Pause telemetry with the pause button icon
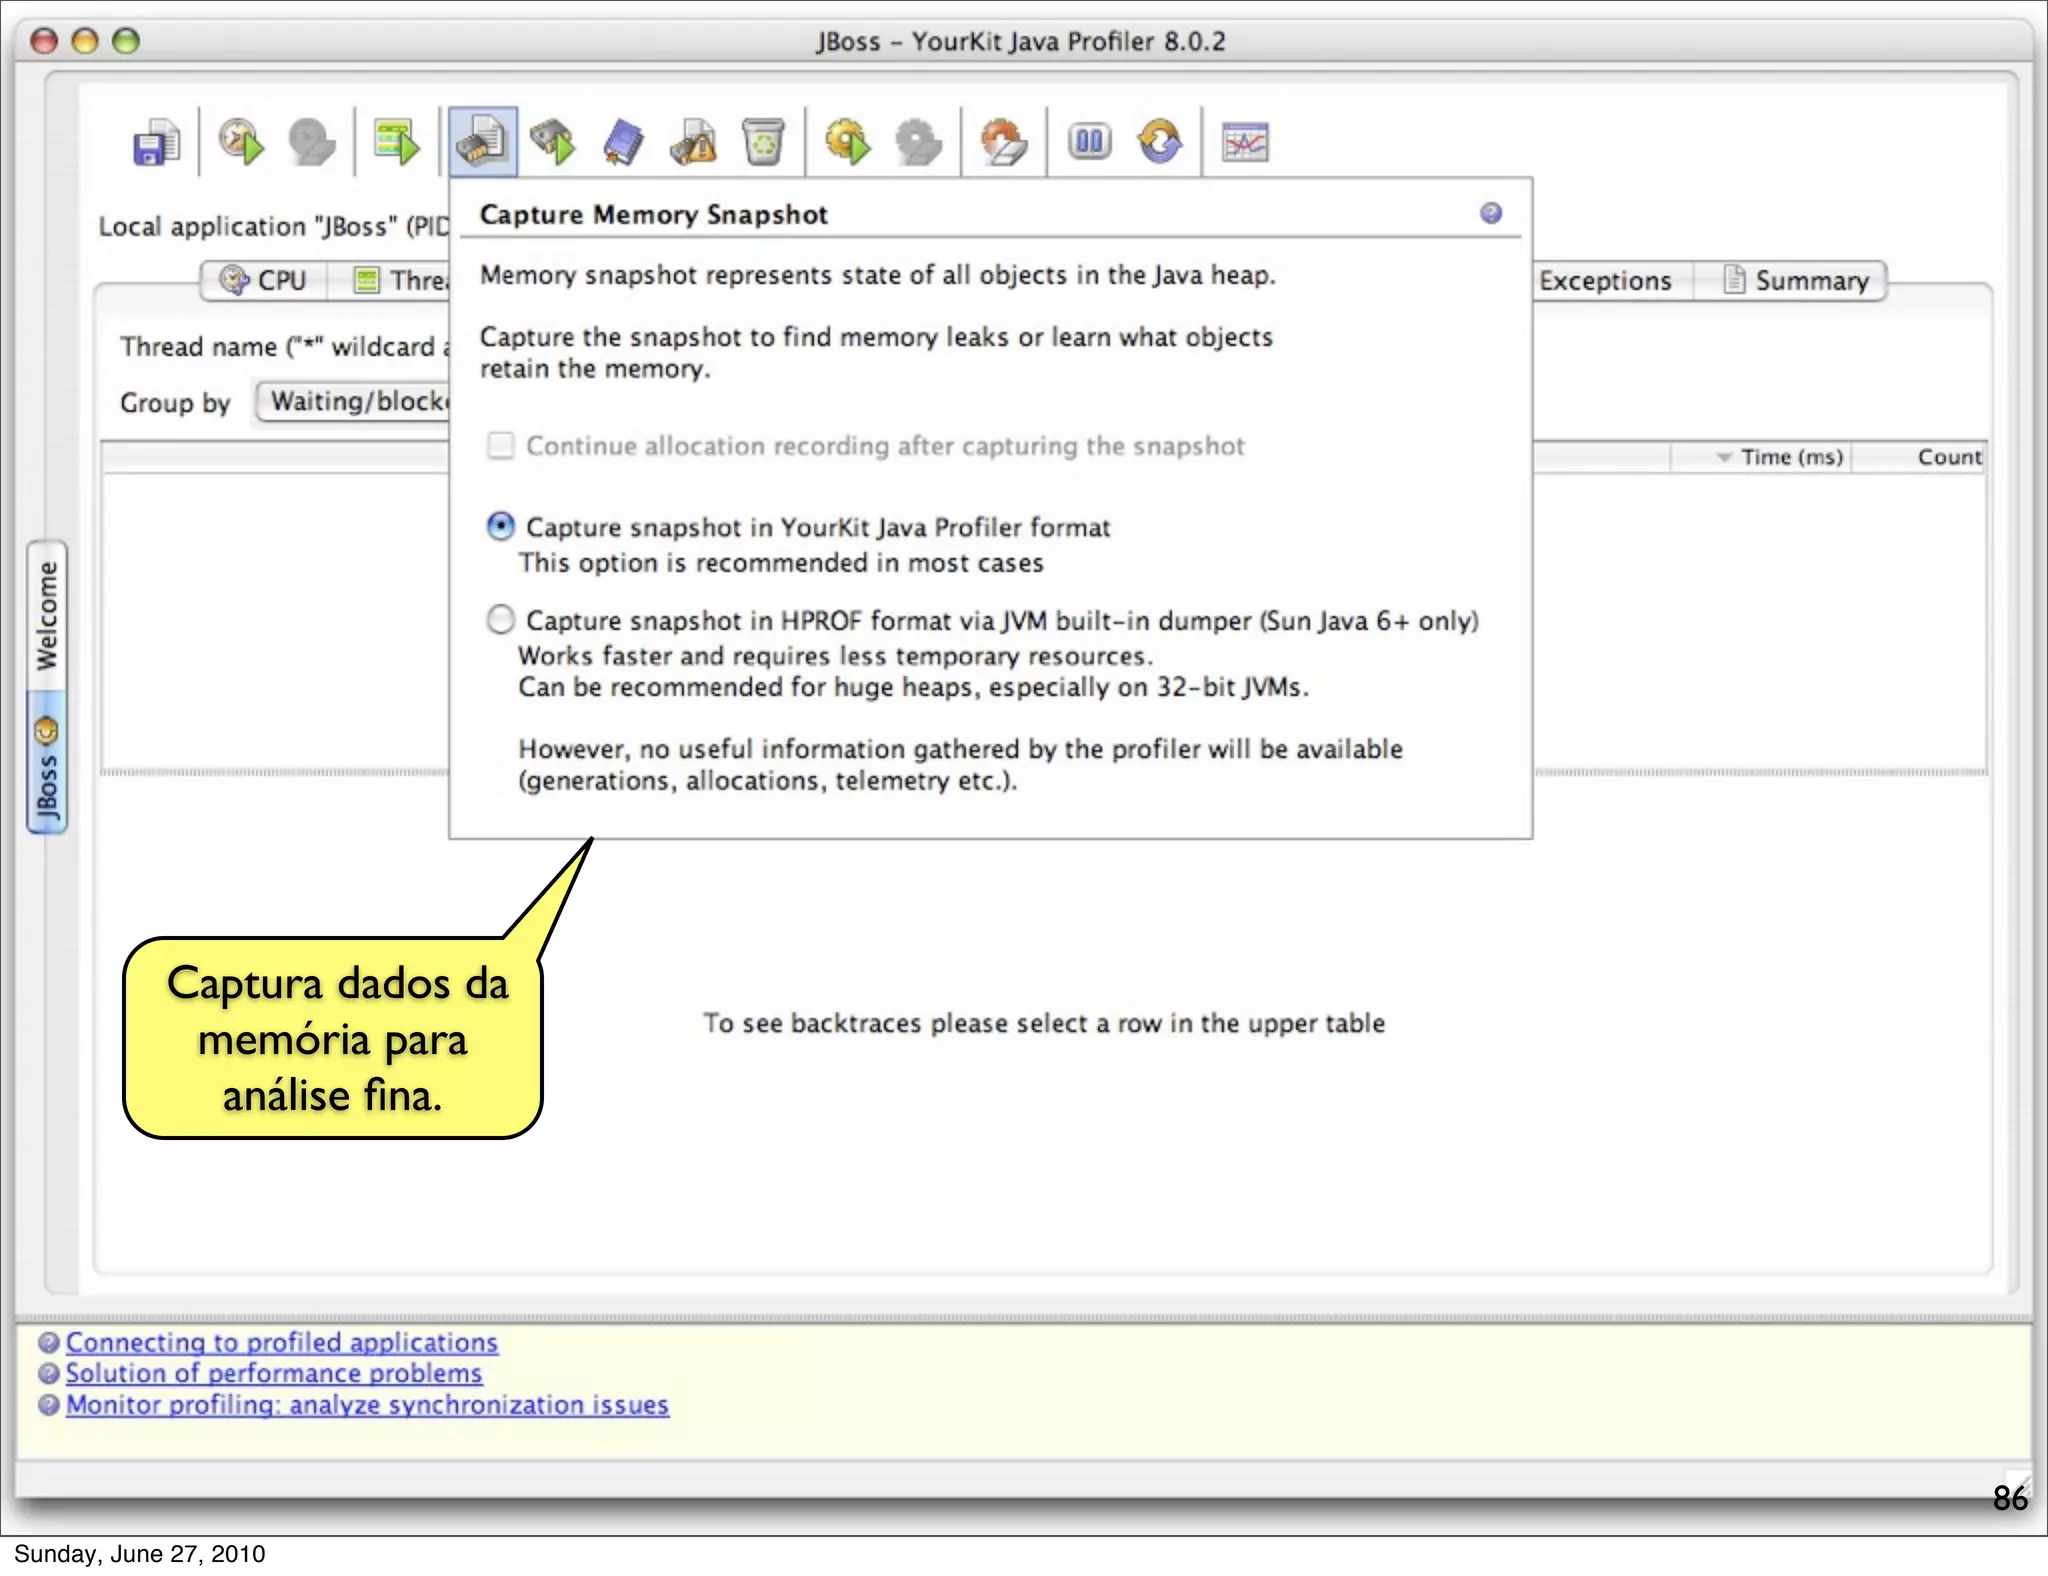This screenshot has height=1576, width=2048. [1089, 142]
